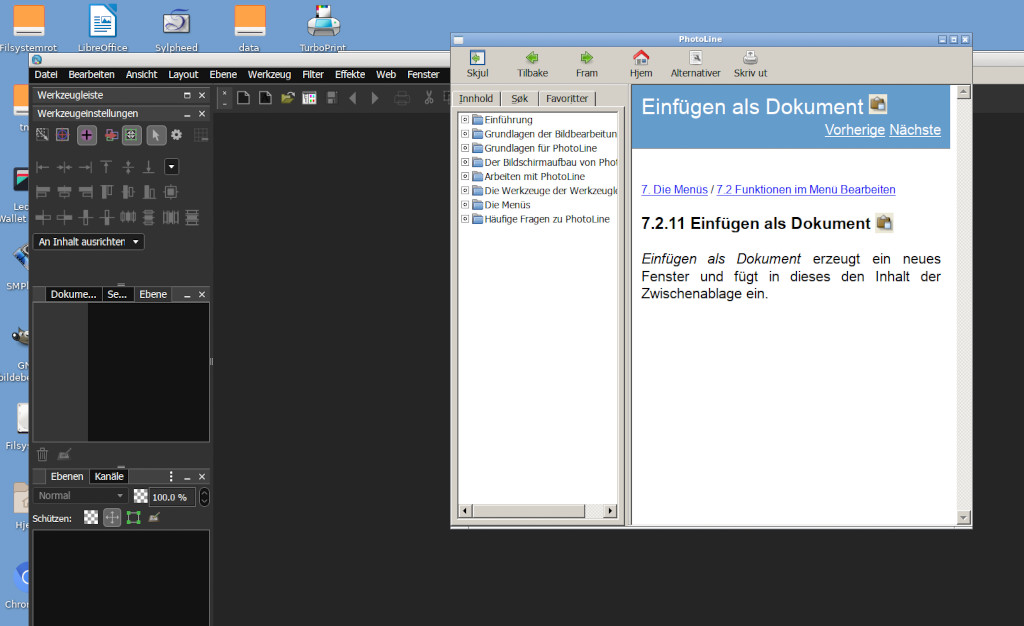This screenshot has height=626, width=1024.
Task: Toggle the purple plus crosshair mode button
Action: point(86,135)
